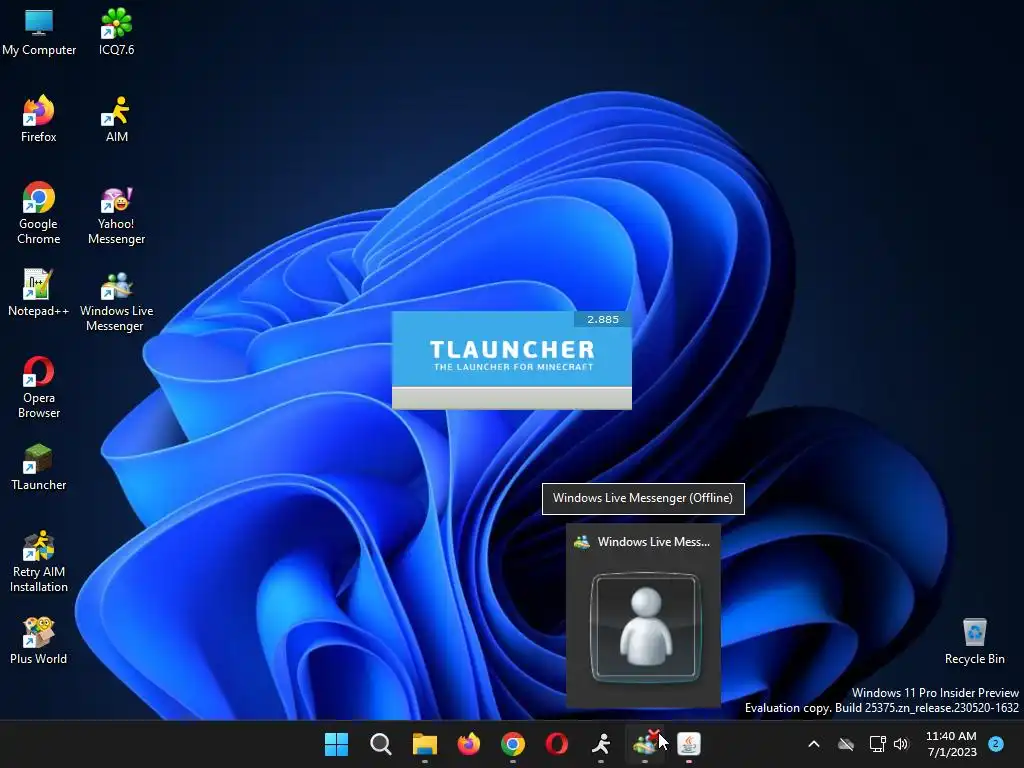
Task: Click the TLauncher loading progress bar
Action: click(x=511, y=398)
